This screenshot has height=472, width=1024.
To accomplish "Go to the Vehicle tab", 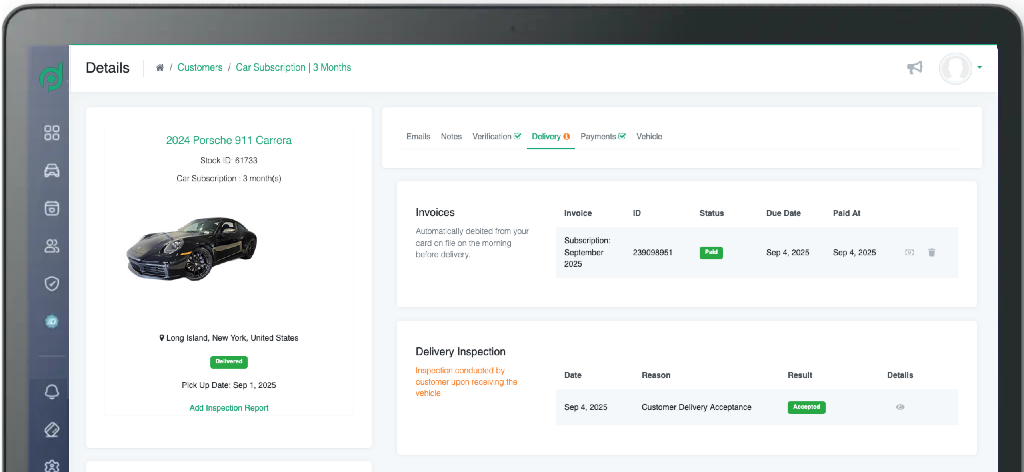I will pos(649,136).
